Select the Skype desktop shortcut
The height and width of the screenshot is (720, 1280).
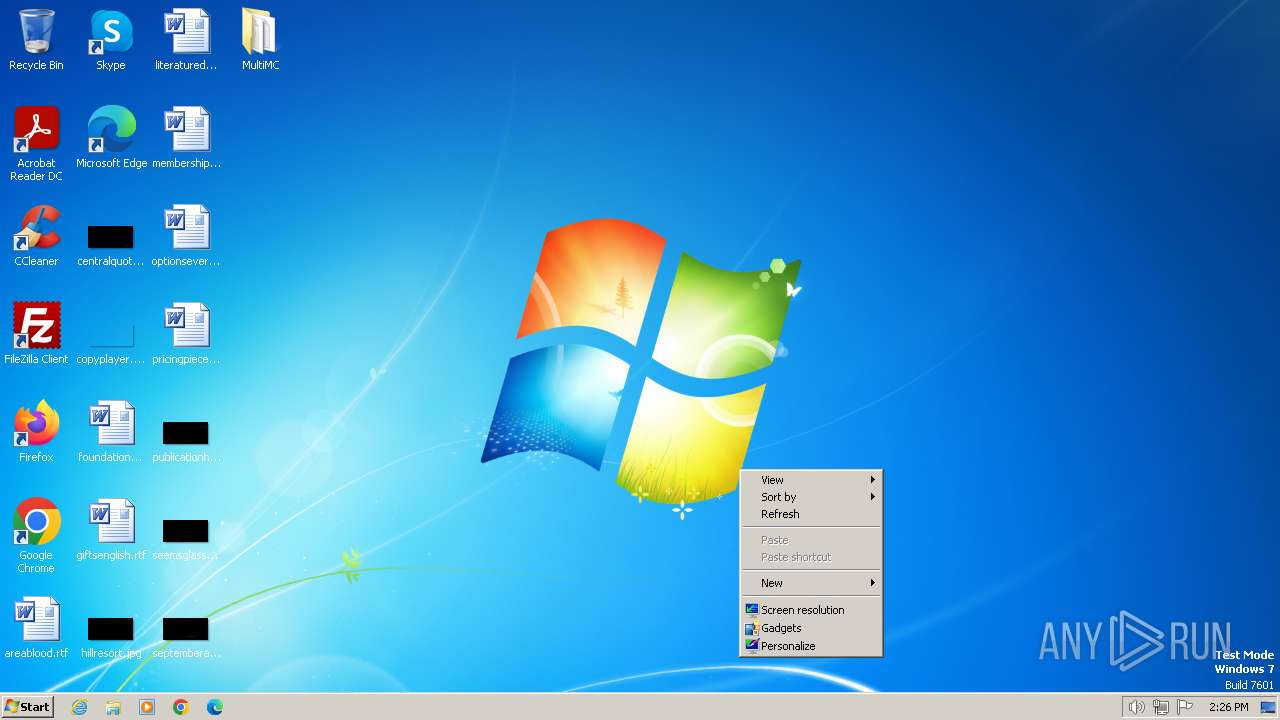111,40
